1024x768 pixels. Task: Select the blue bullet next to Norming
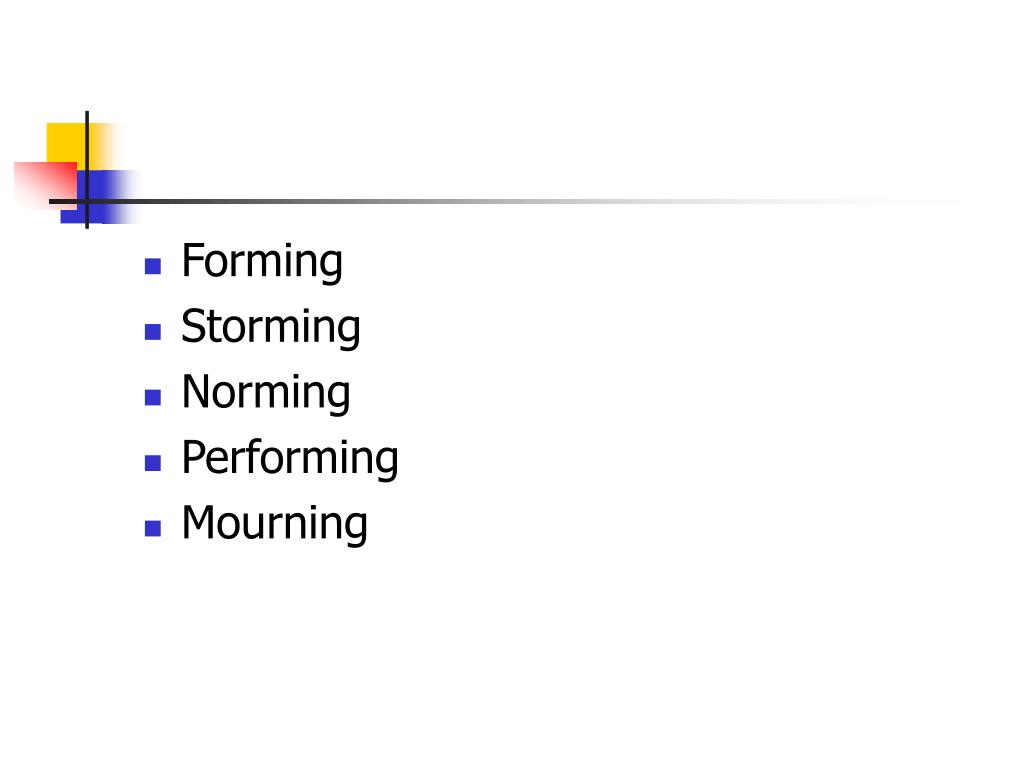153,397
